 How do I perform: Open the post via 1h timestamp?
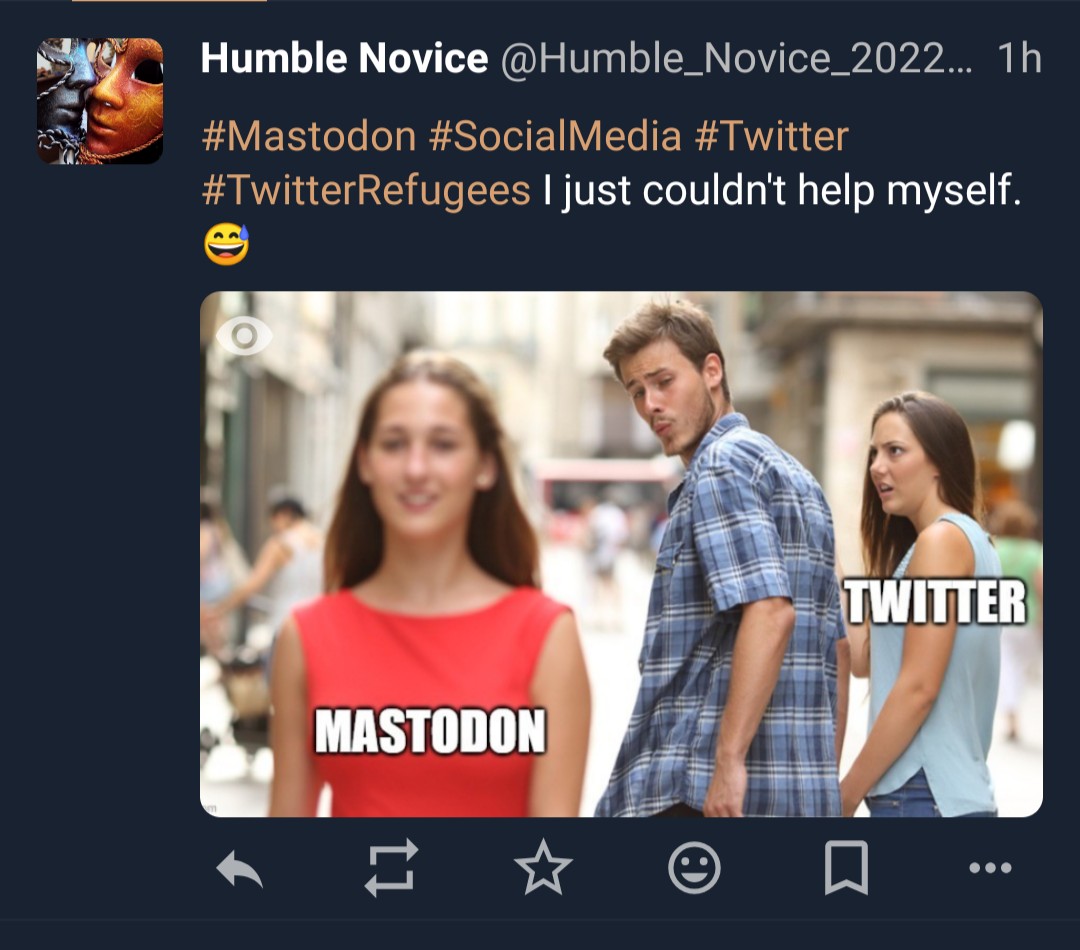click(x=1020, y=60)
